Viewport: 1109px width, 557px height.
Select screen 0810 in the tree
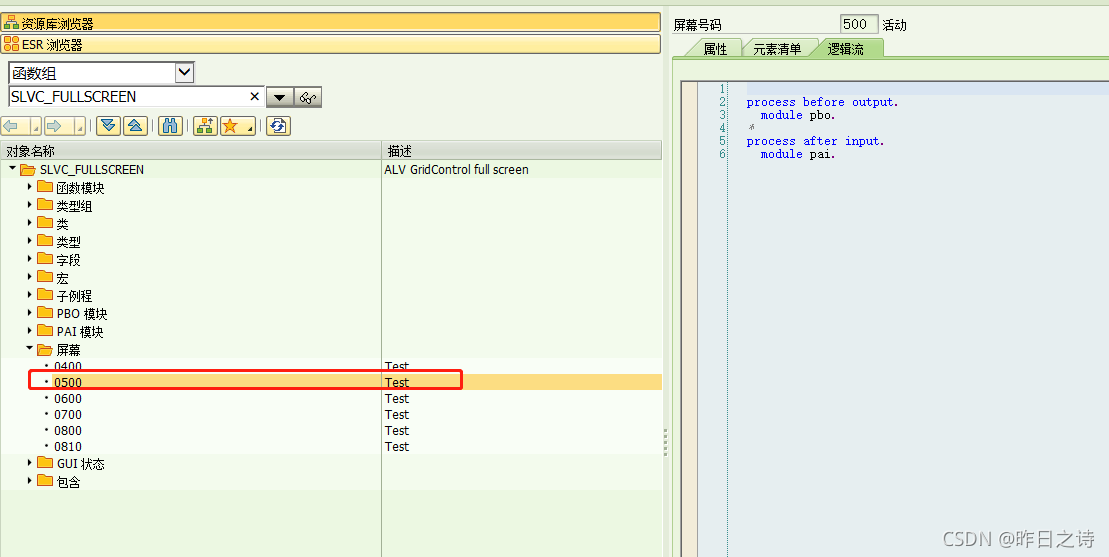click(68, 447)
